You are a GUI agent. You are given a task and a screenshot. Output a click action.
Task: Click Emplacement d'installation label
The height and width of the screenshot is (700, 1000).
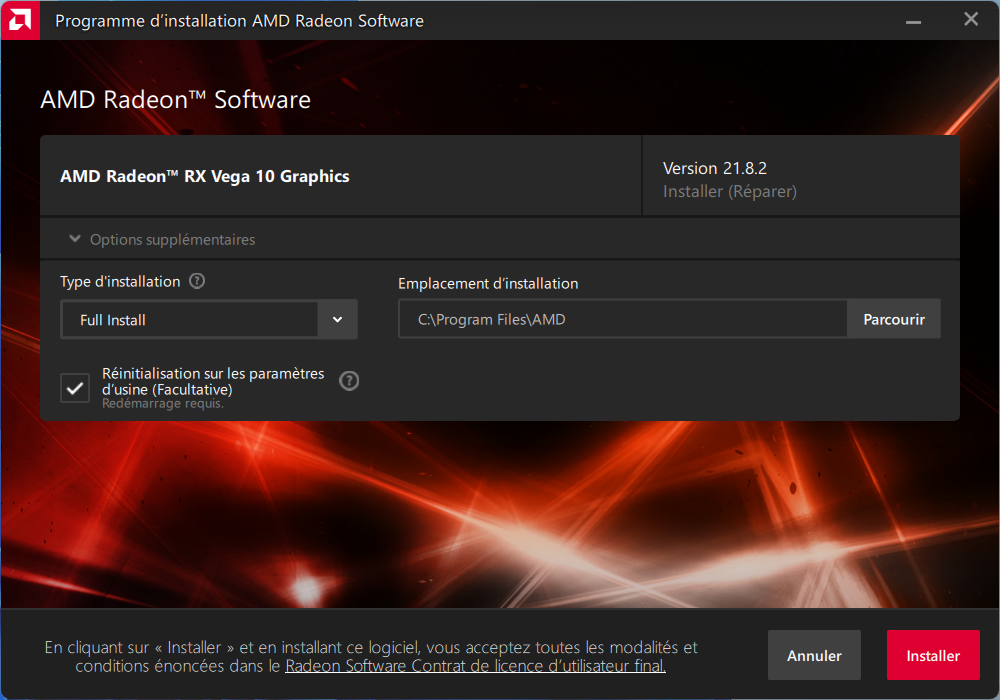(x=488, y=284)
